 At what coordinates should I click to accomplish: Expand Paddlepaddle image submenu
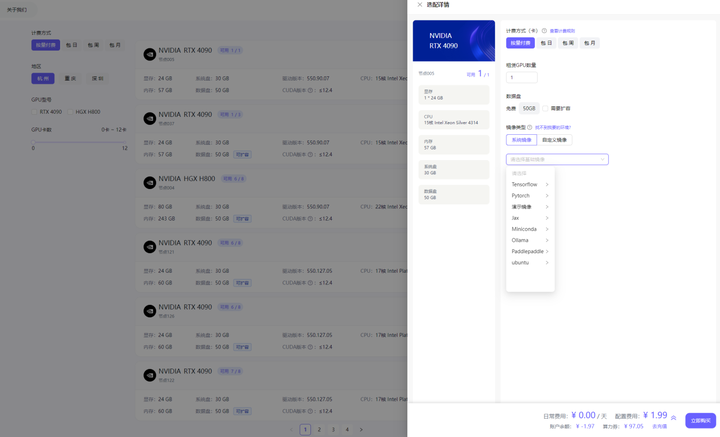click(530, 252)
